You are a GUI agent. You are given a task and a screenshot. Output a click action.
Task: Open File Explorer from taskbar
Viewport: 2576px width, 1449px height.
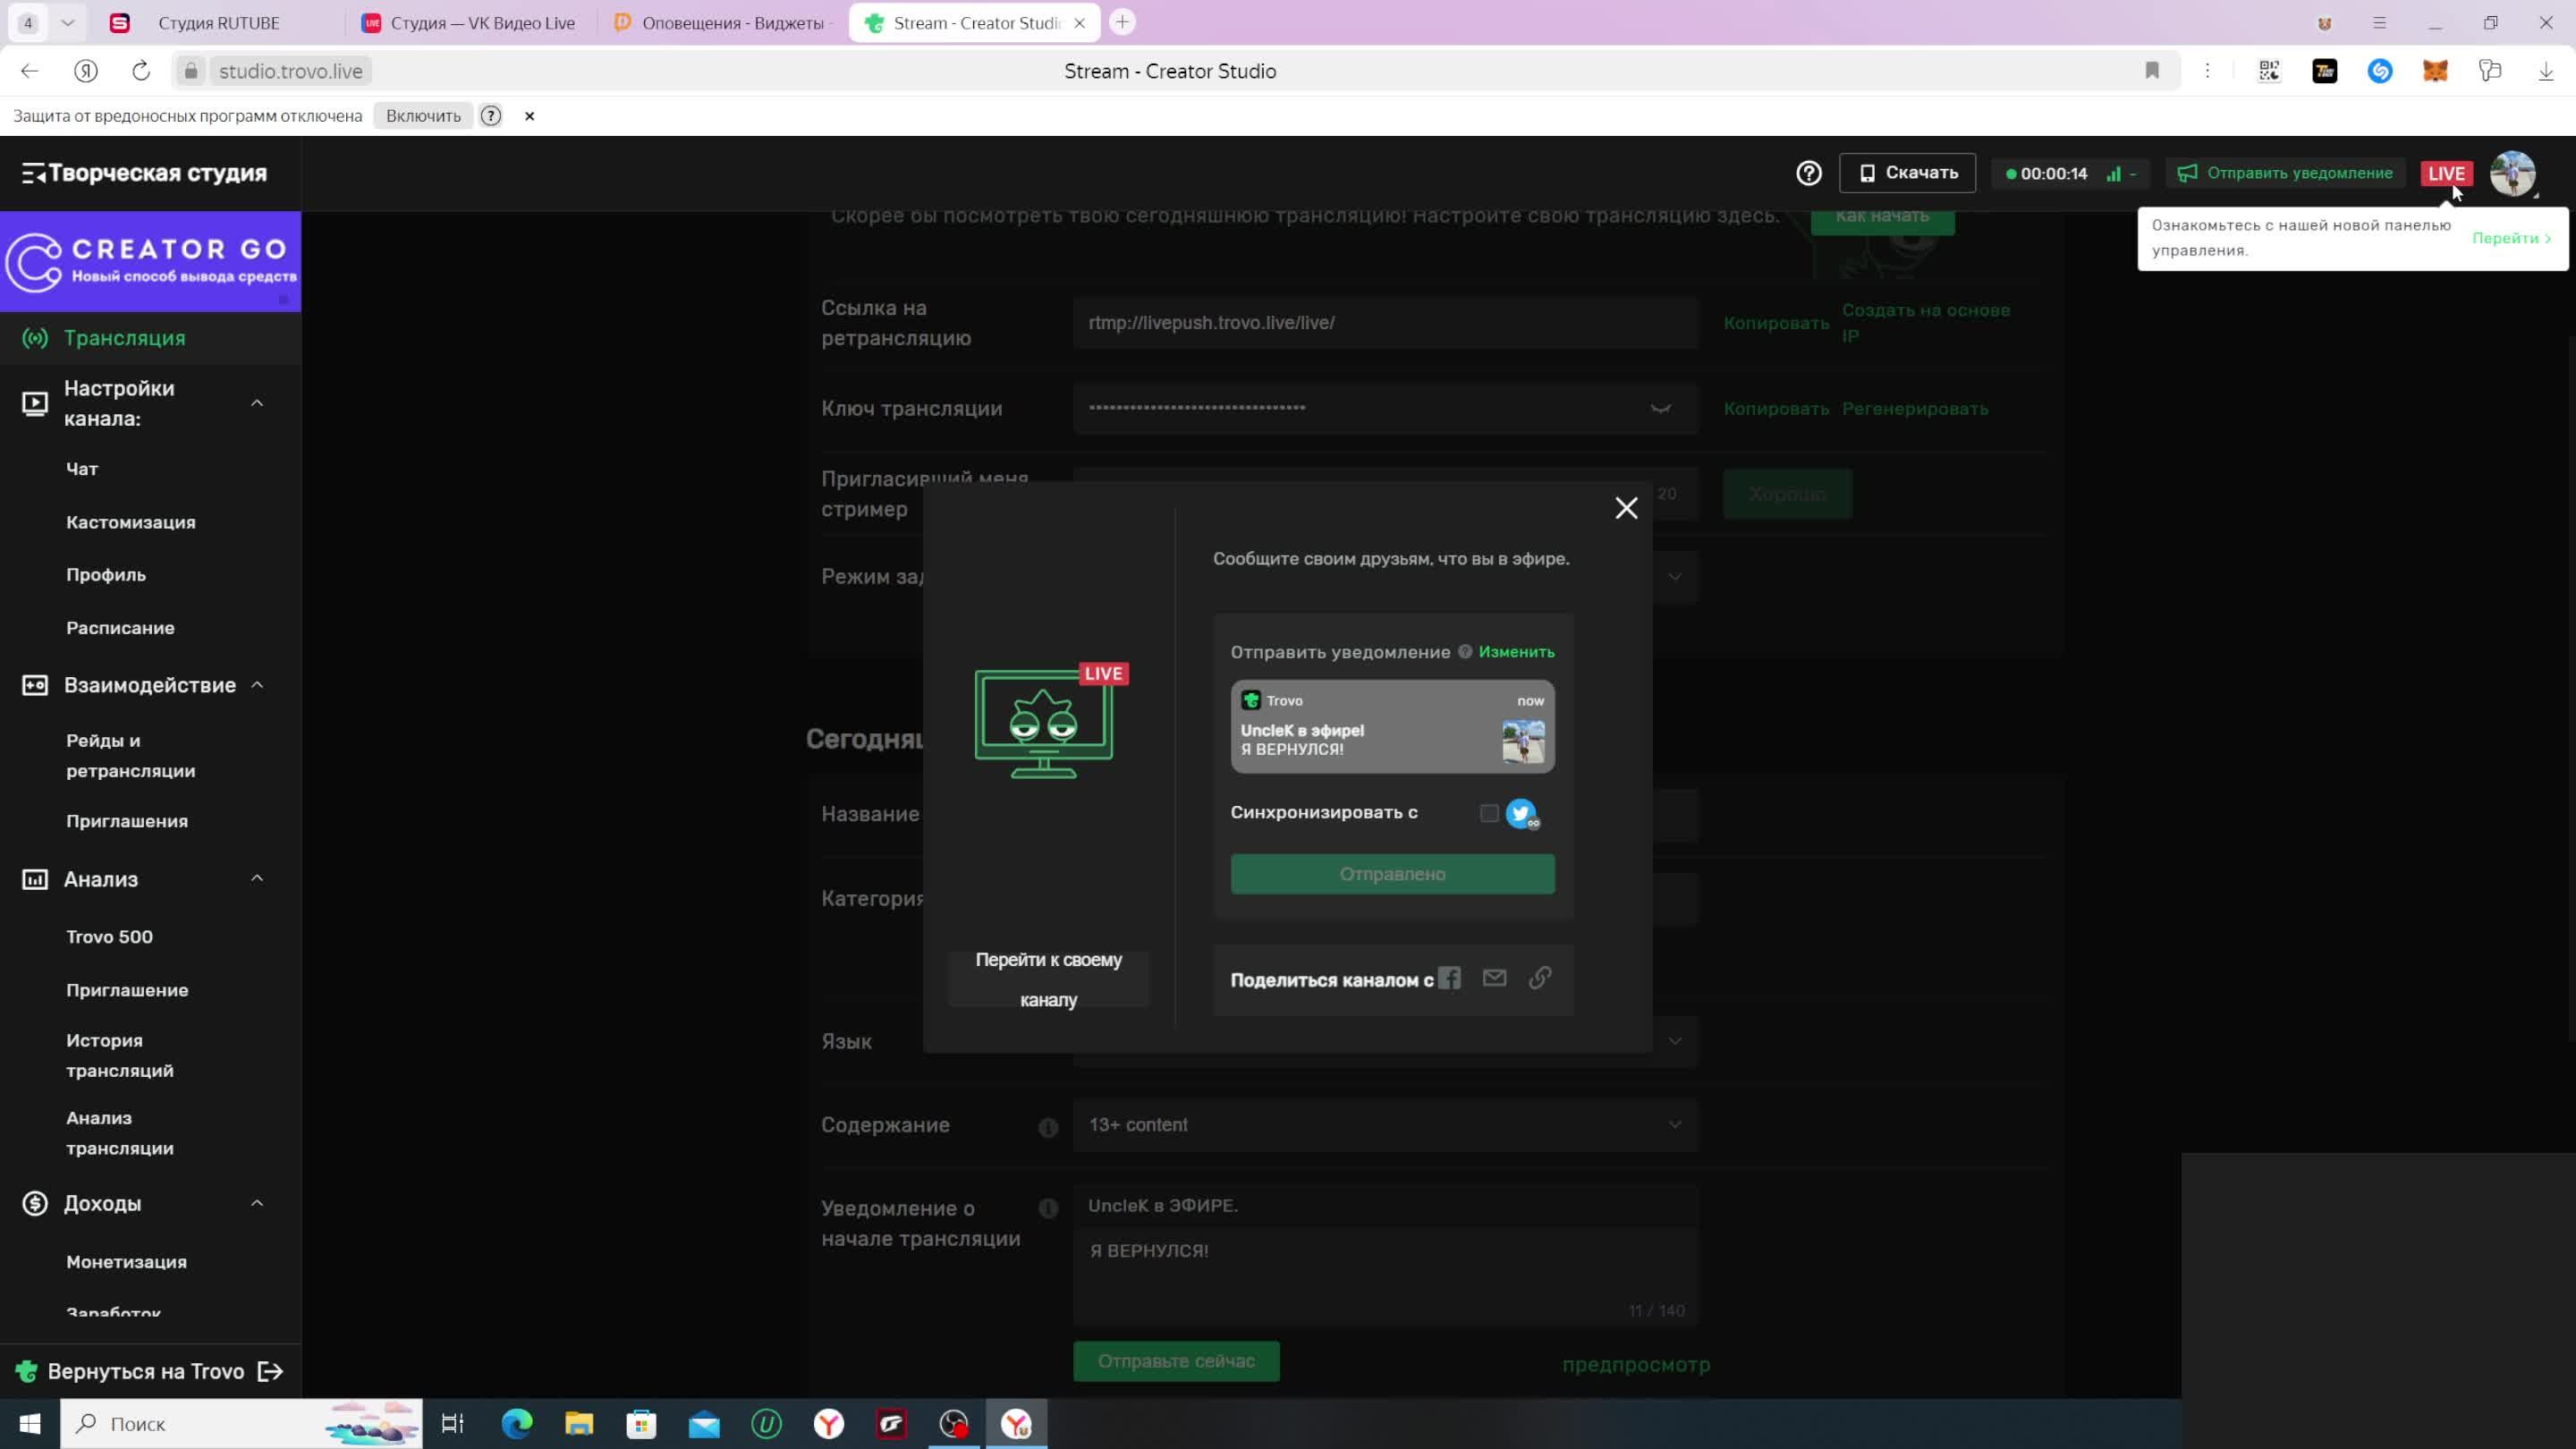(x=579, y=1424)
